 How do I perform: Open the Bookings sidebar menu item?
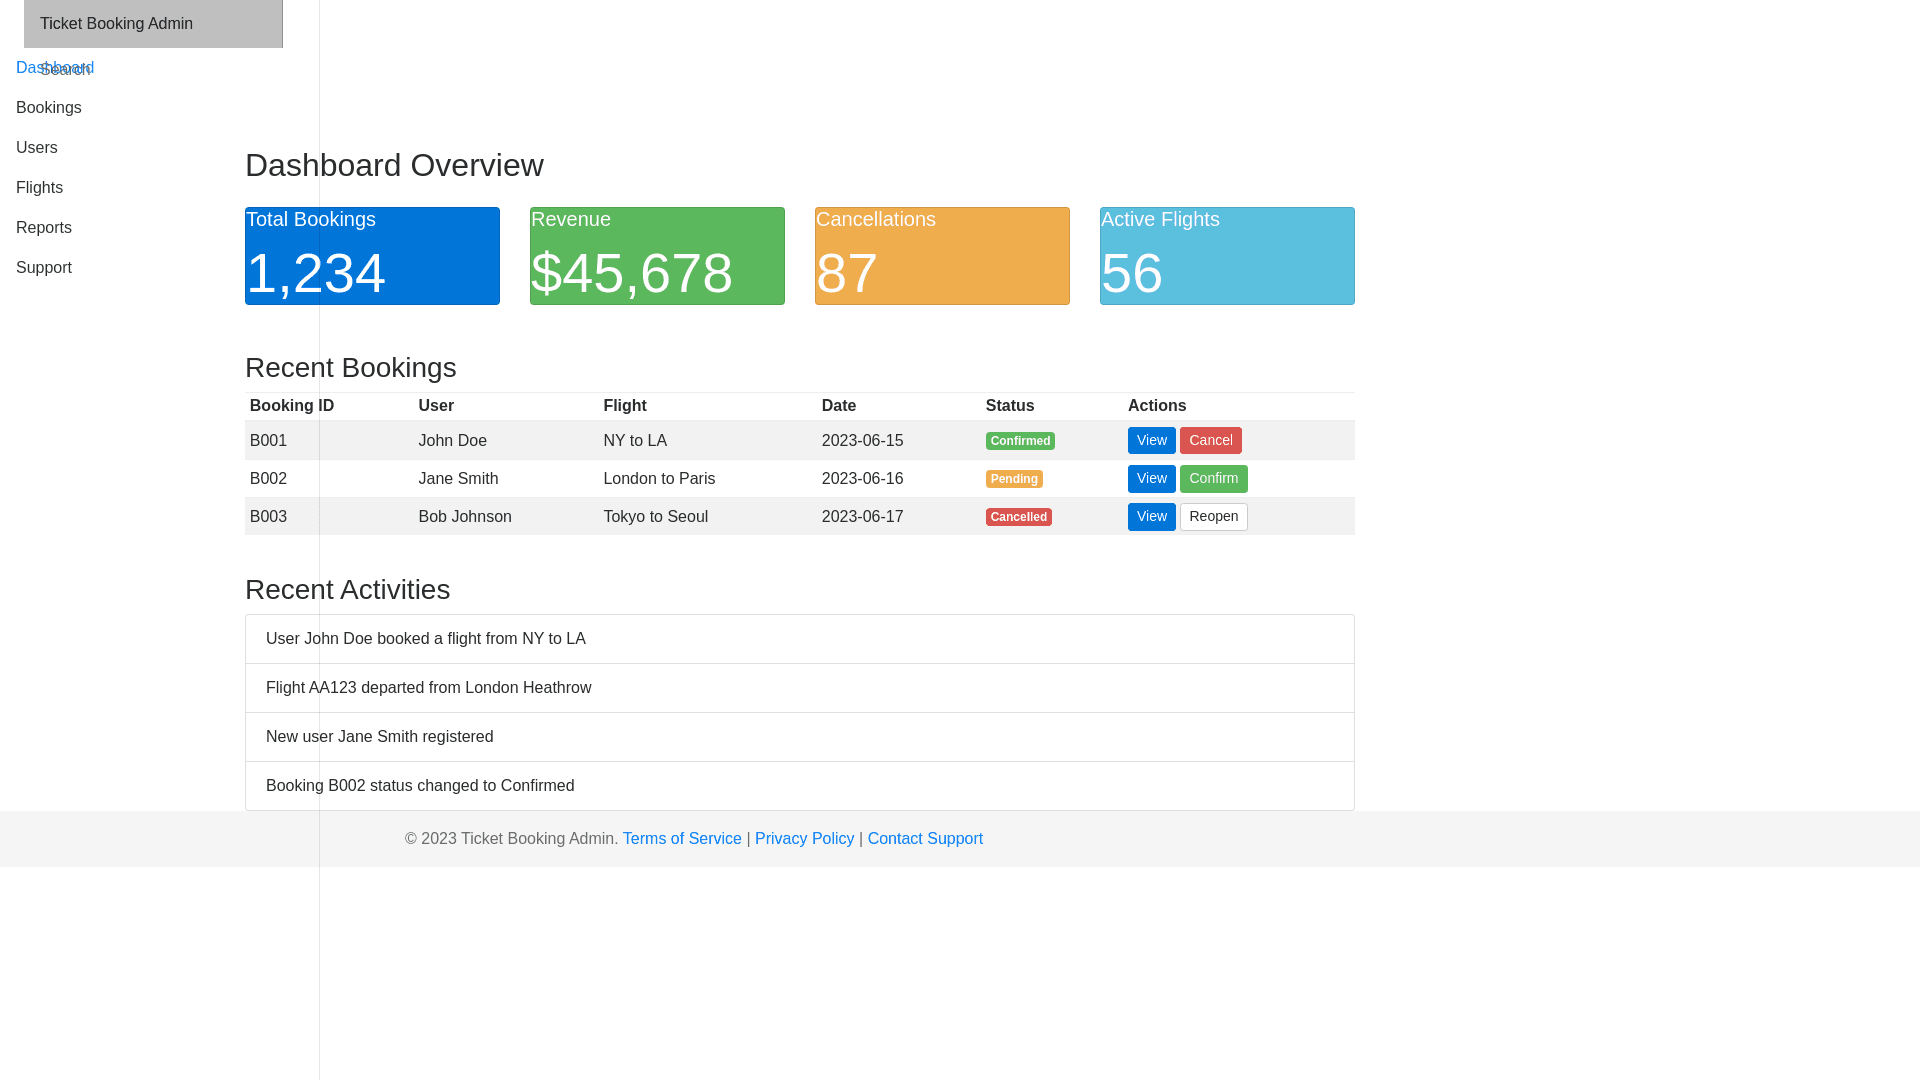49,108
